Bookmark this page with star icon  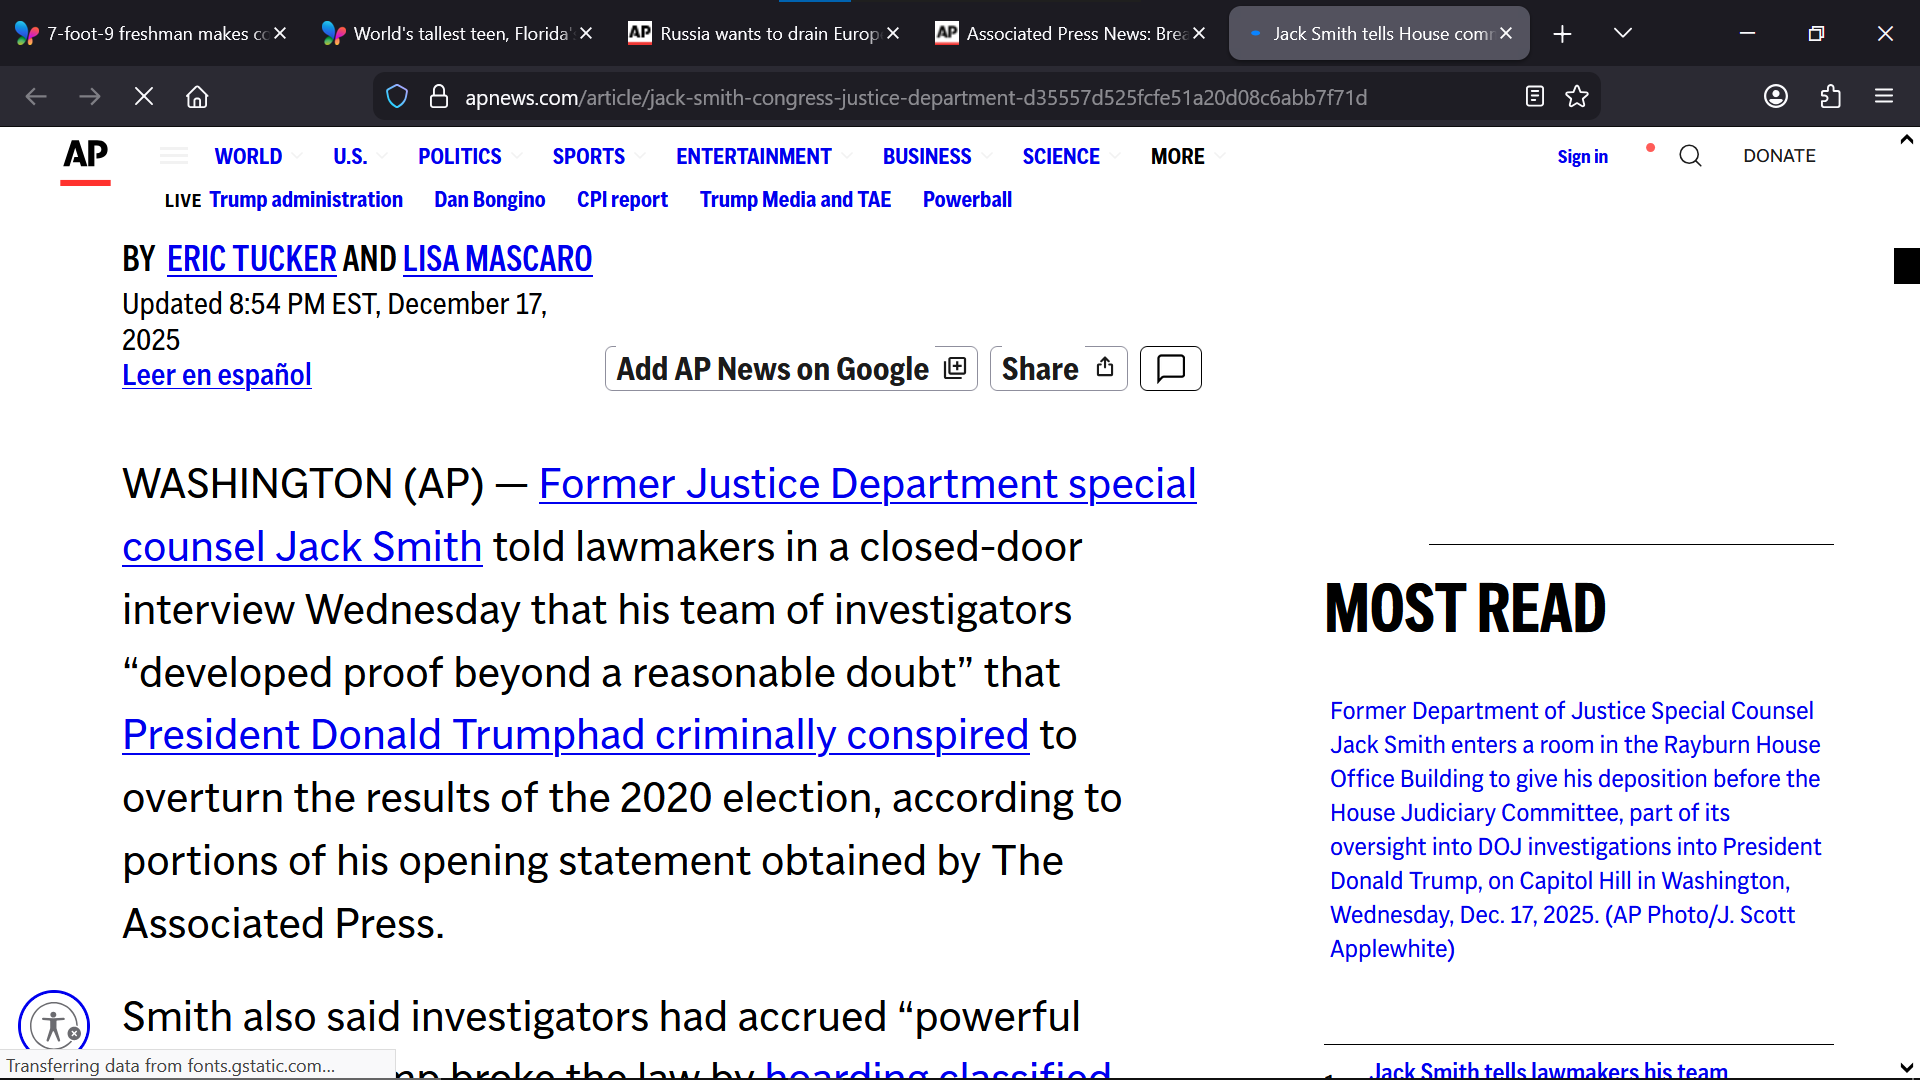point(1577,97)
